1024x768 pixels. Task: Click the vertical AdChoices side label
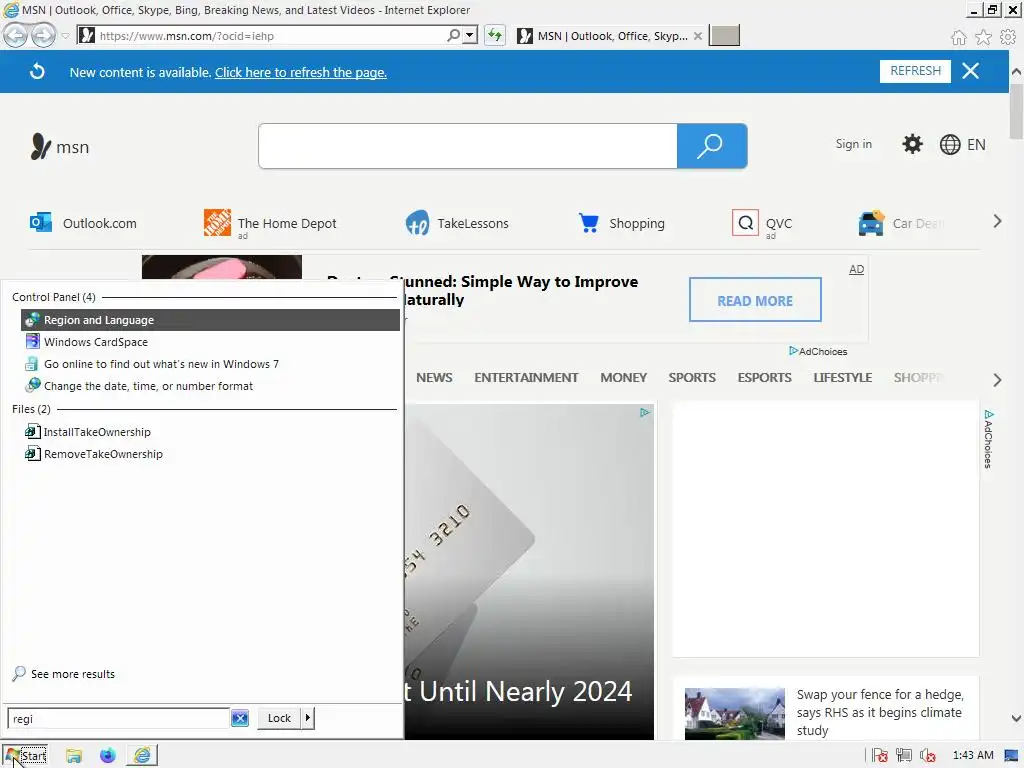pos(988,439)
